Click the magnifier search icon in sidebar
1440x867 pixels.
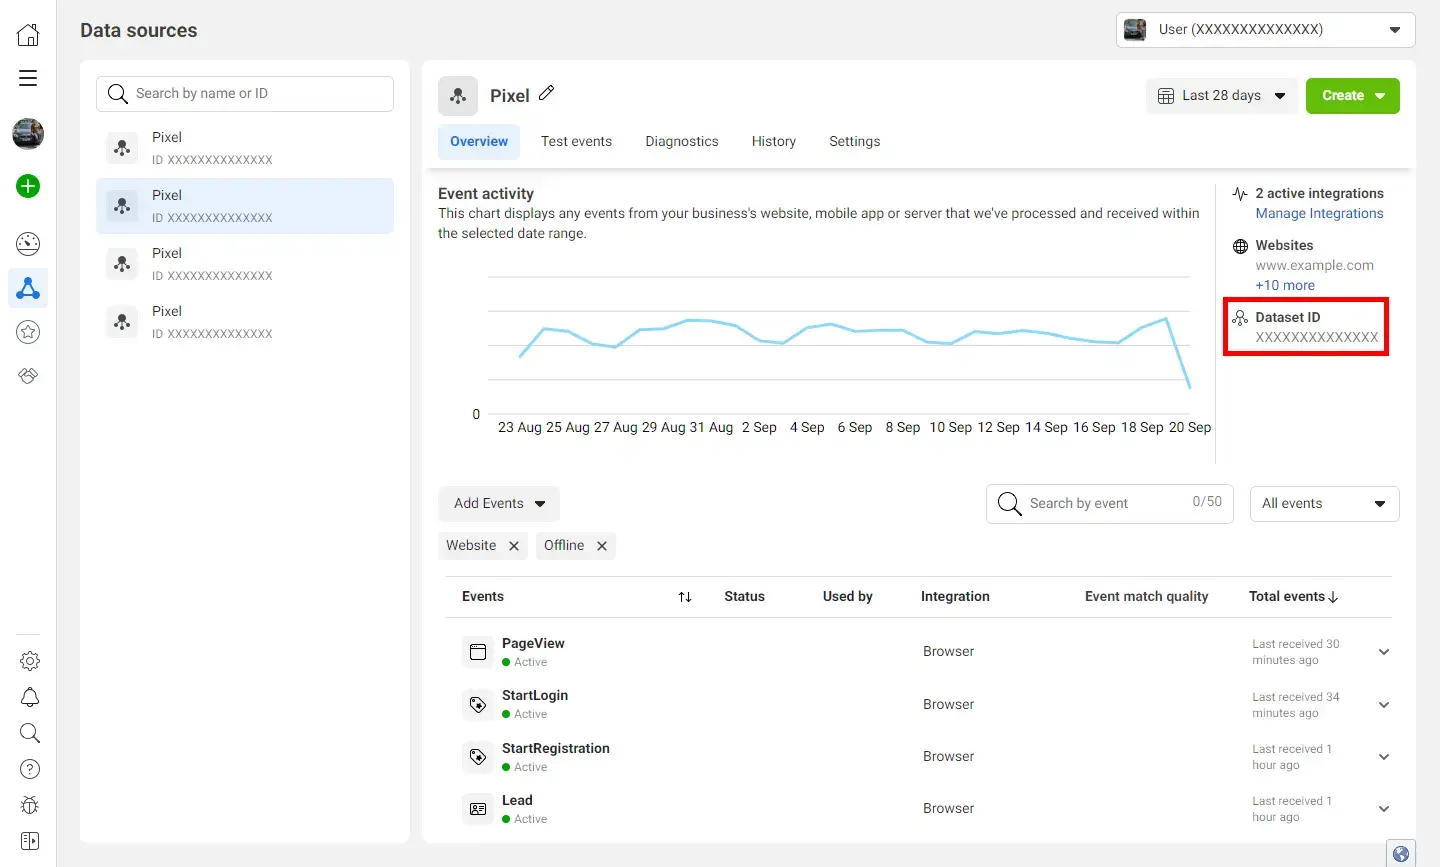click(30, 733)
